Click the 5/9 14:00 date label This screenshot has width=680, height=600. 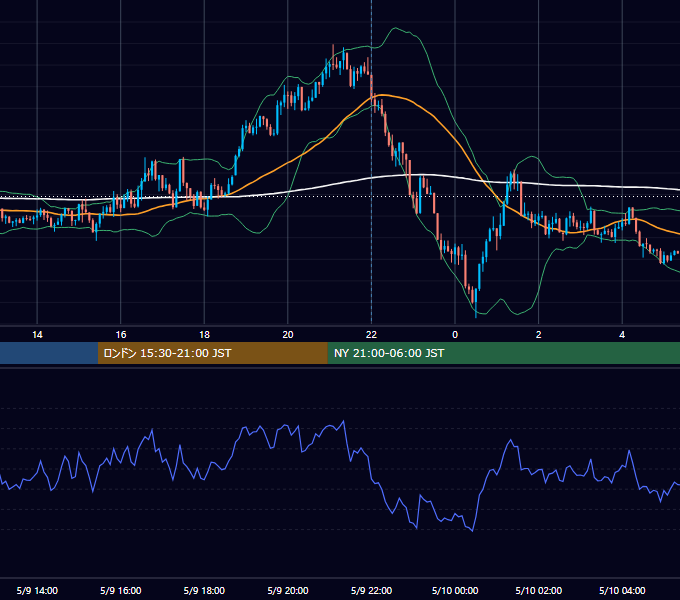37,590
